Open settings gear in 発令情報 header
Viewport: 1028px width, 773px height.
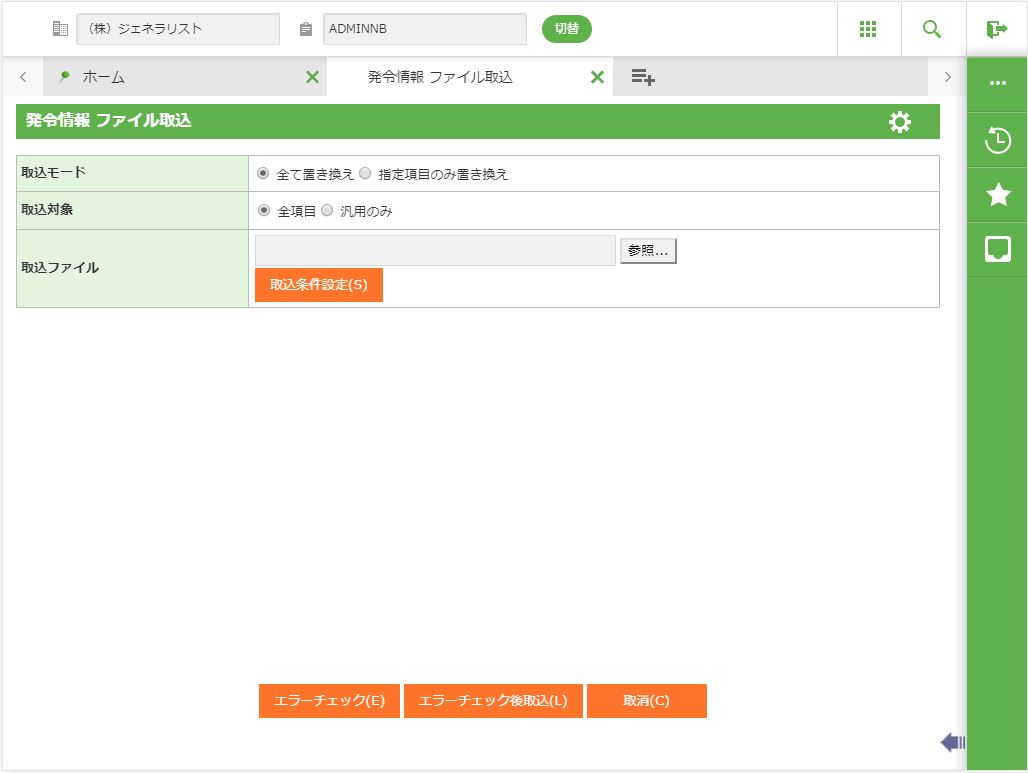(x=899, y=122)
